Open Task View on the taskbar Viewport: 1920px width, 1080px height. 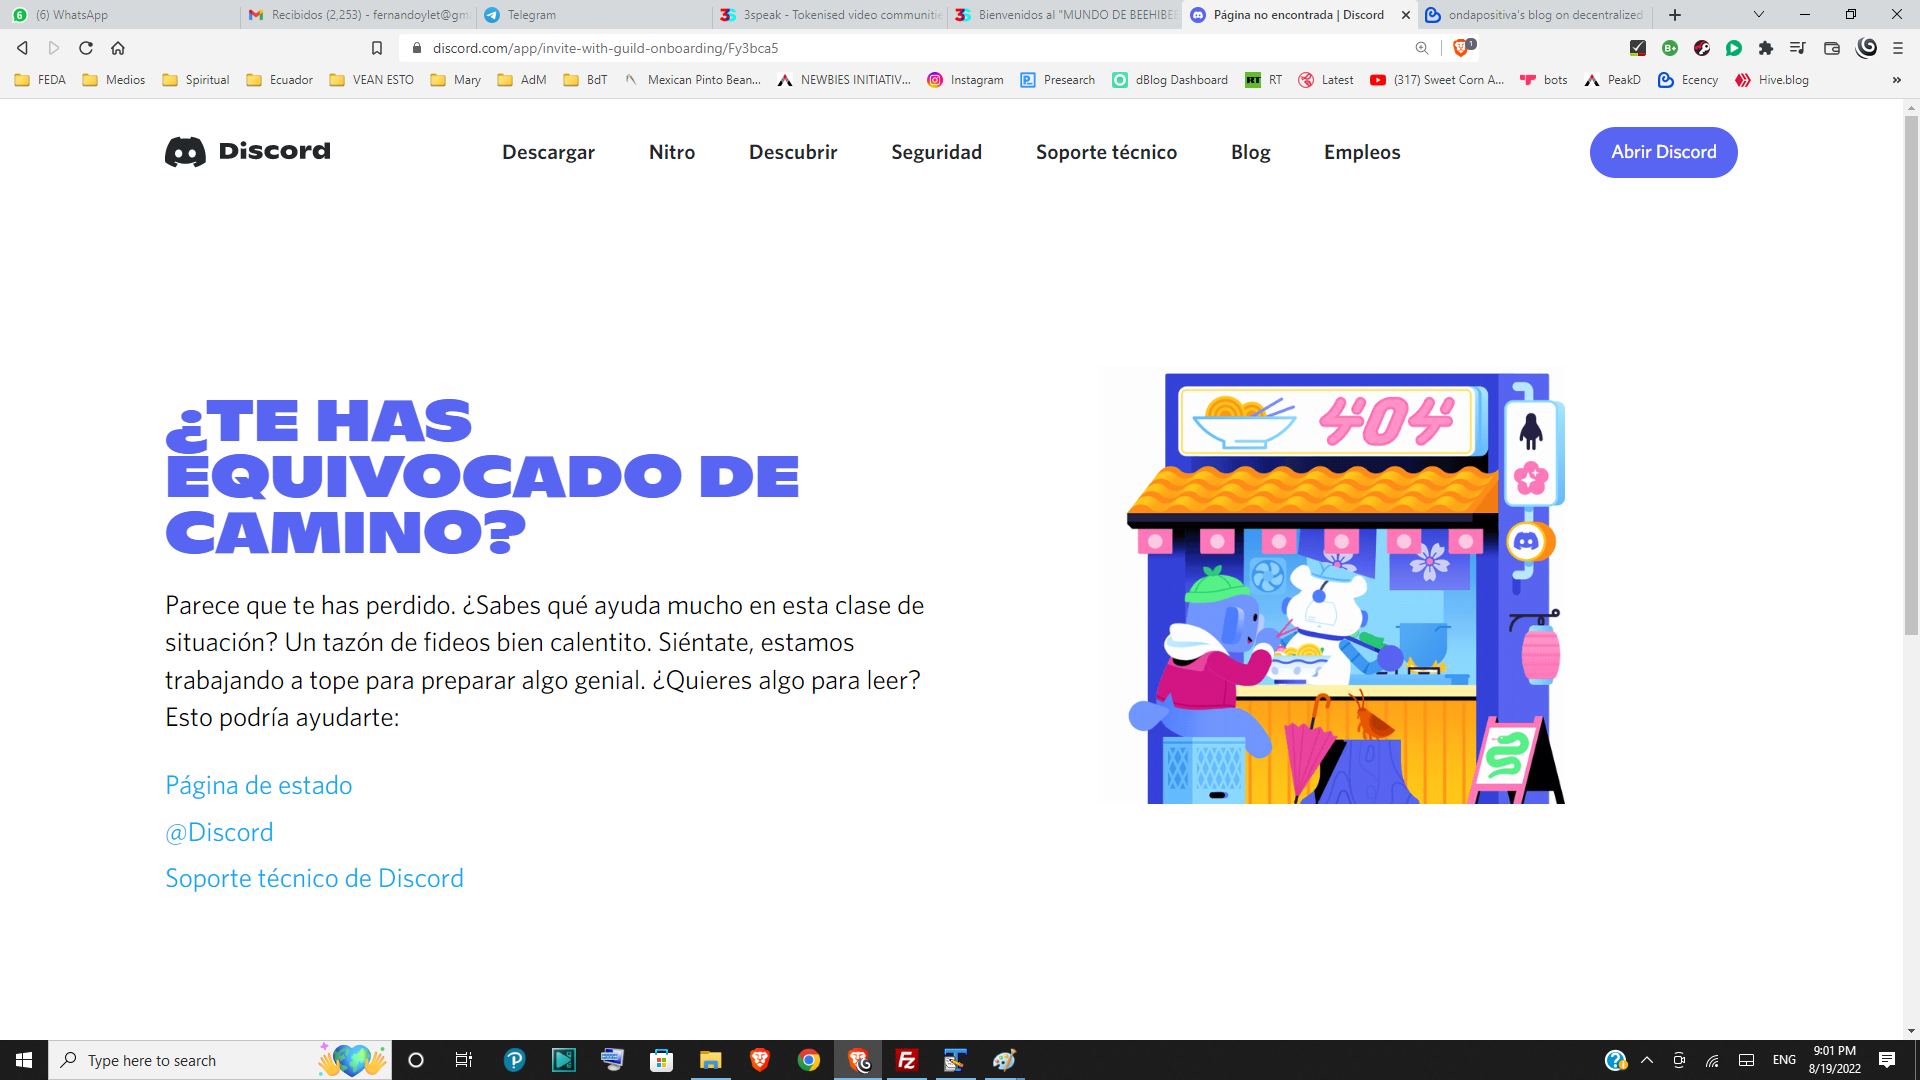[464, 1060]
